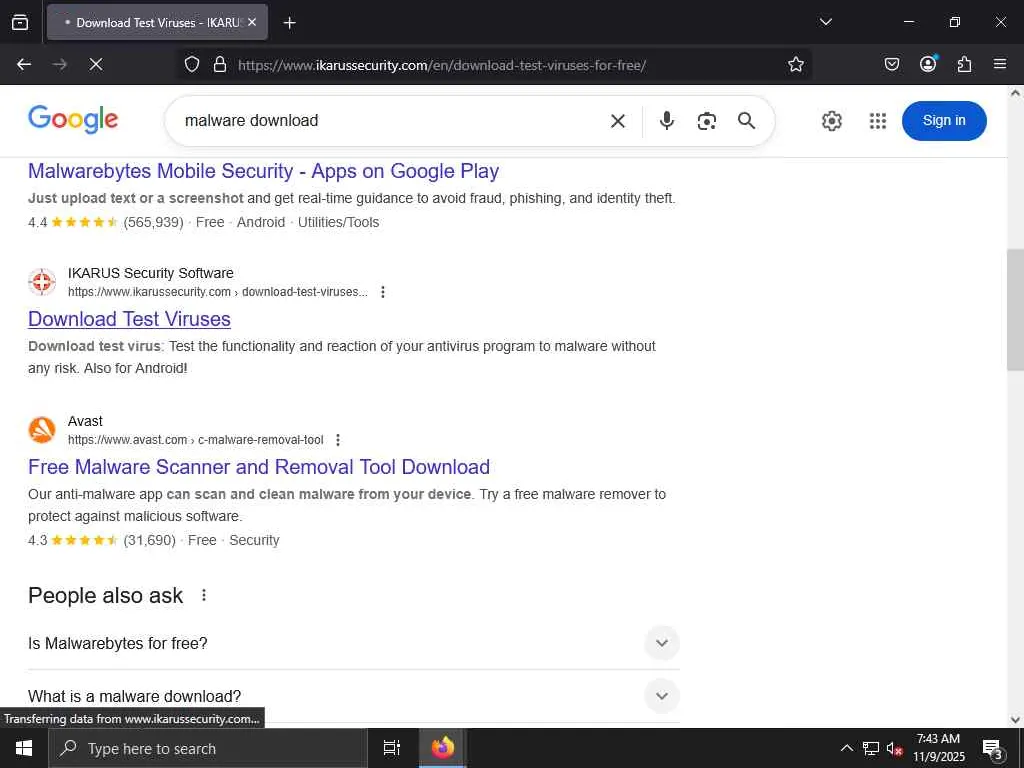View site security via the padlock icon
The height and width of the screenshot is (768, 1024).
[x=220, y=64]
